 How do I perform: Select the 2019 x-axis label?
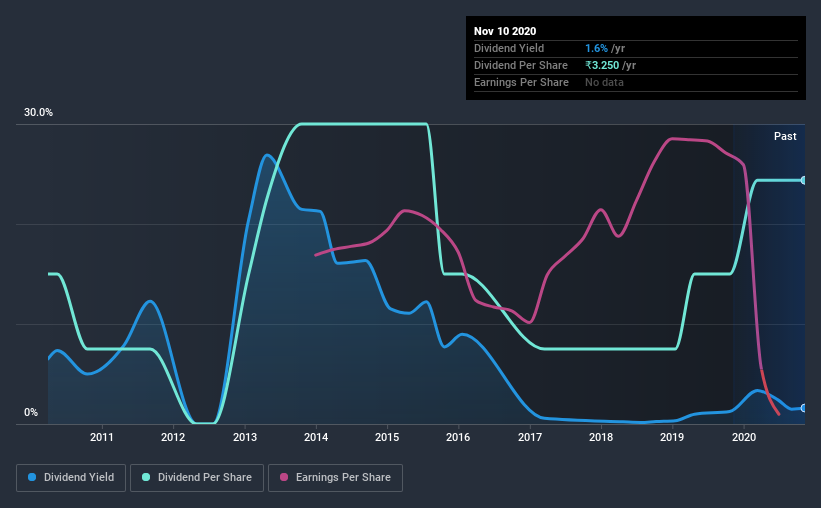pyautogui.click(x=672, y=437)
